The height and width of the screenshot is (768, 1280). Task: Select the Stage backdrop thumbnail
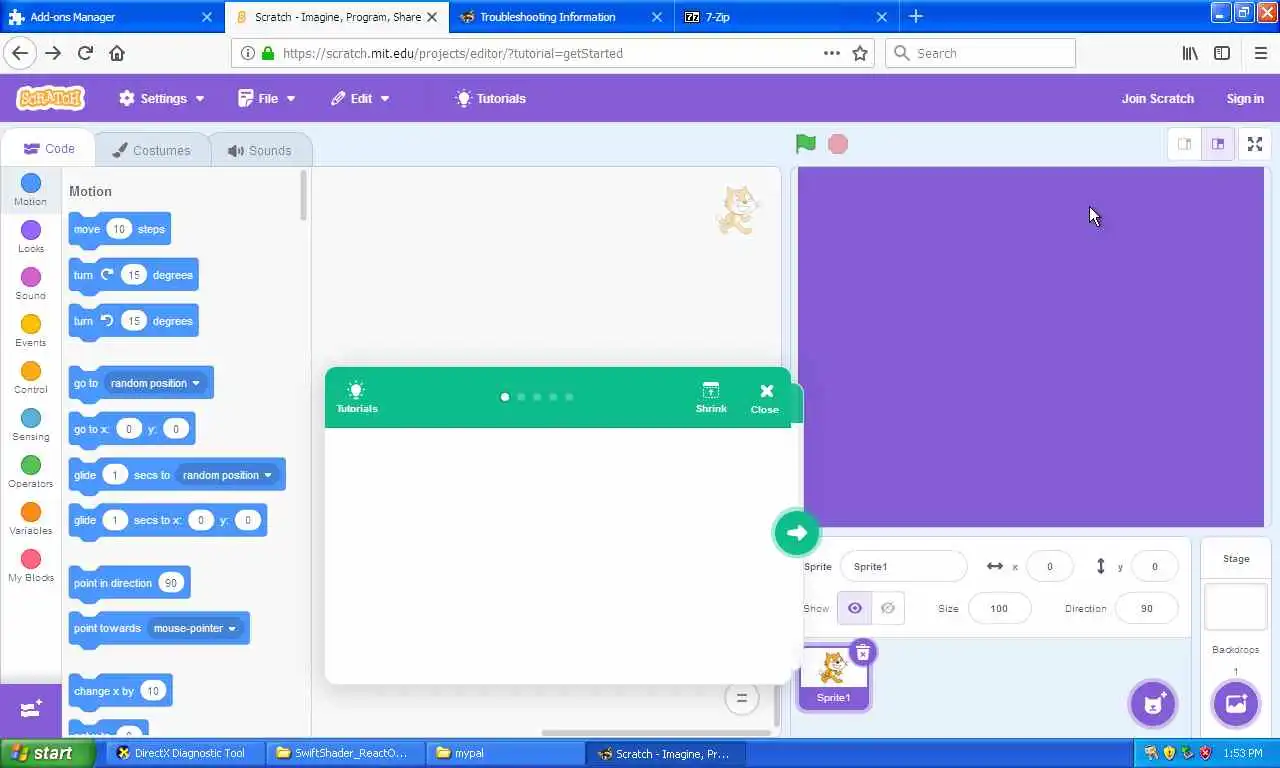pyautogui.click(x=1236, y=608)
